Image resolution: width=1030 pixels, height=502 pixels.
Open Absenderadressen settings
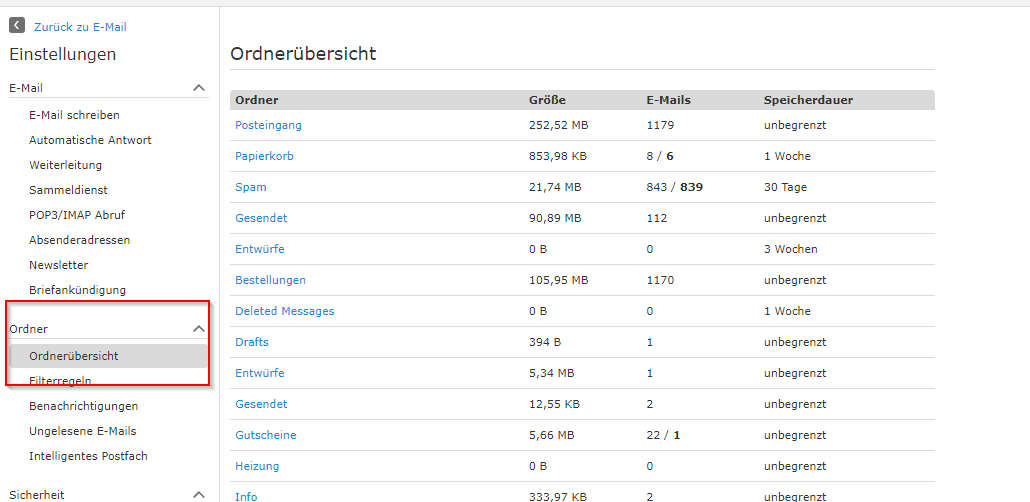pyautogui.click(x=79, y=240)
